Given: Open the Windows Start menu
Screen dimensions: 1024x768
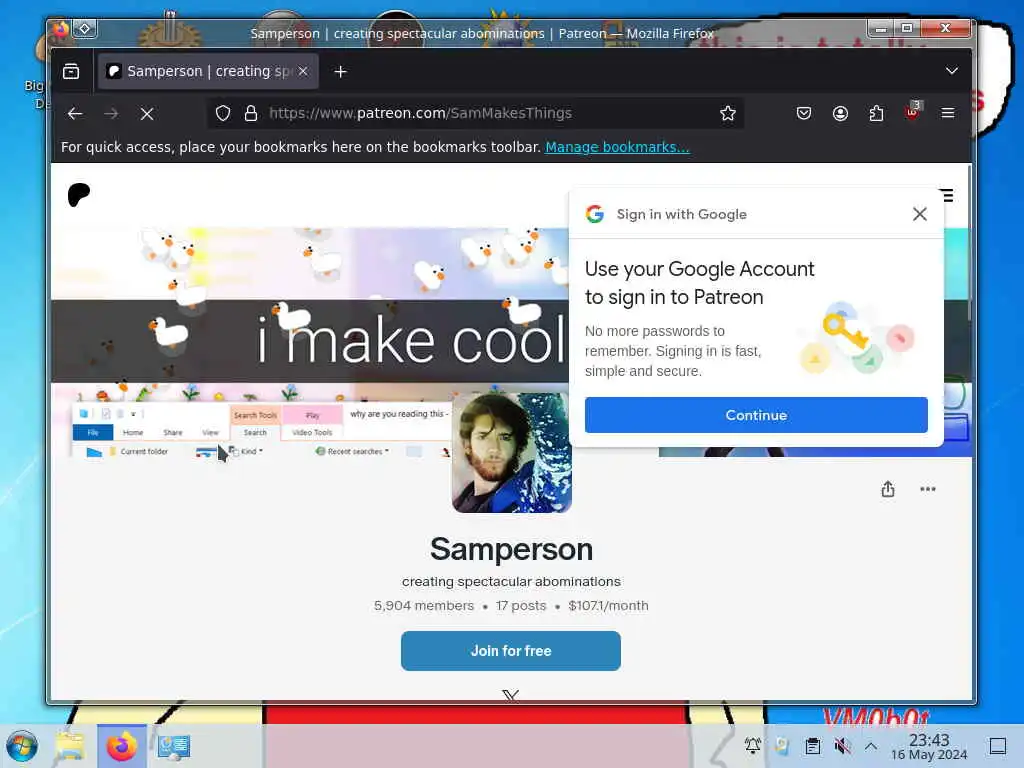Looking at the screenshot, I should coord(22,746).
